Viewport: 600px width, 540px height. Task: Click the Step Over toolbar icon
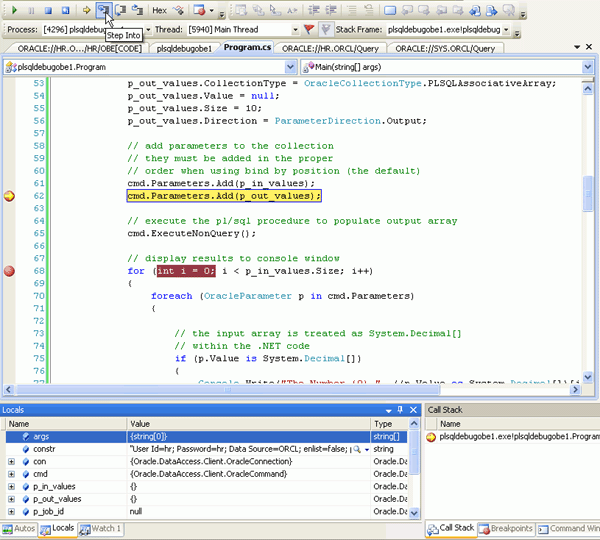[x=120, y=10]
